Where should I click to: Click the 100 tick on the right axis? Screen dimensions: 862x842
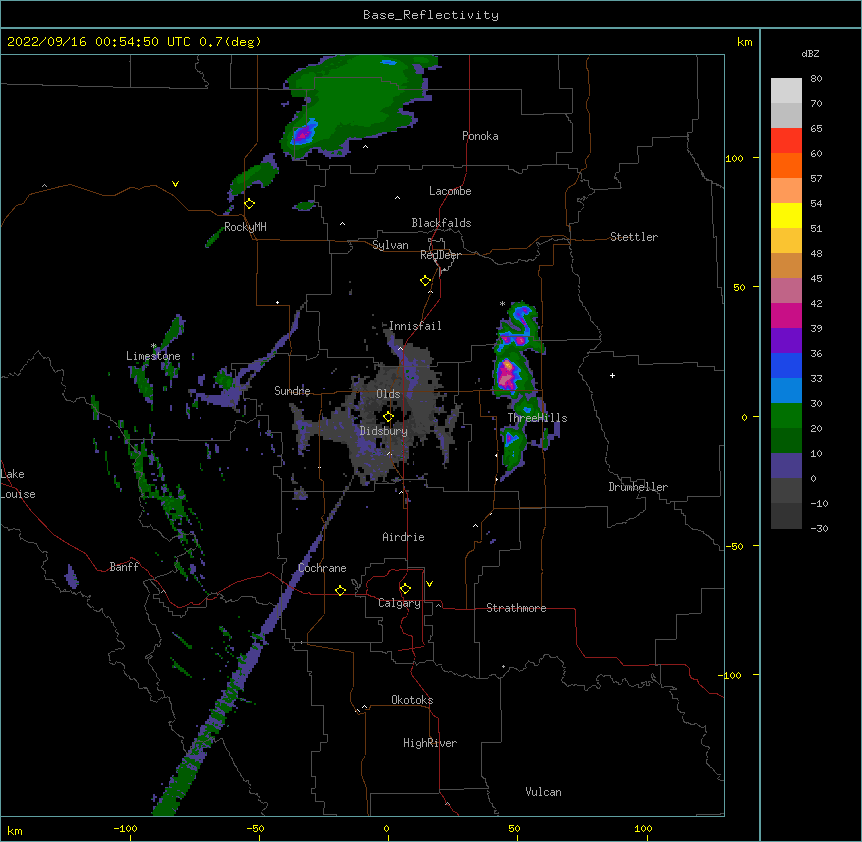734,158
